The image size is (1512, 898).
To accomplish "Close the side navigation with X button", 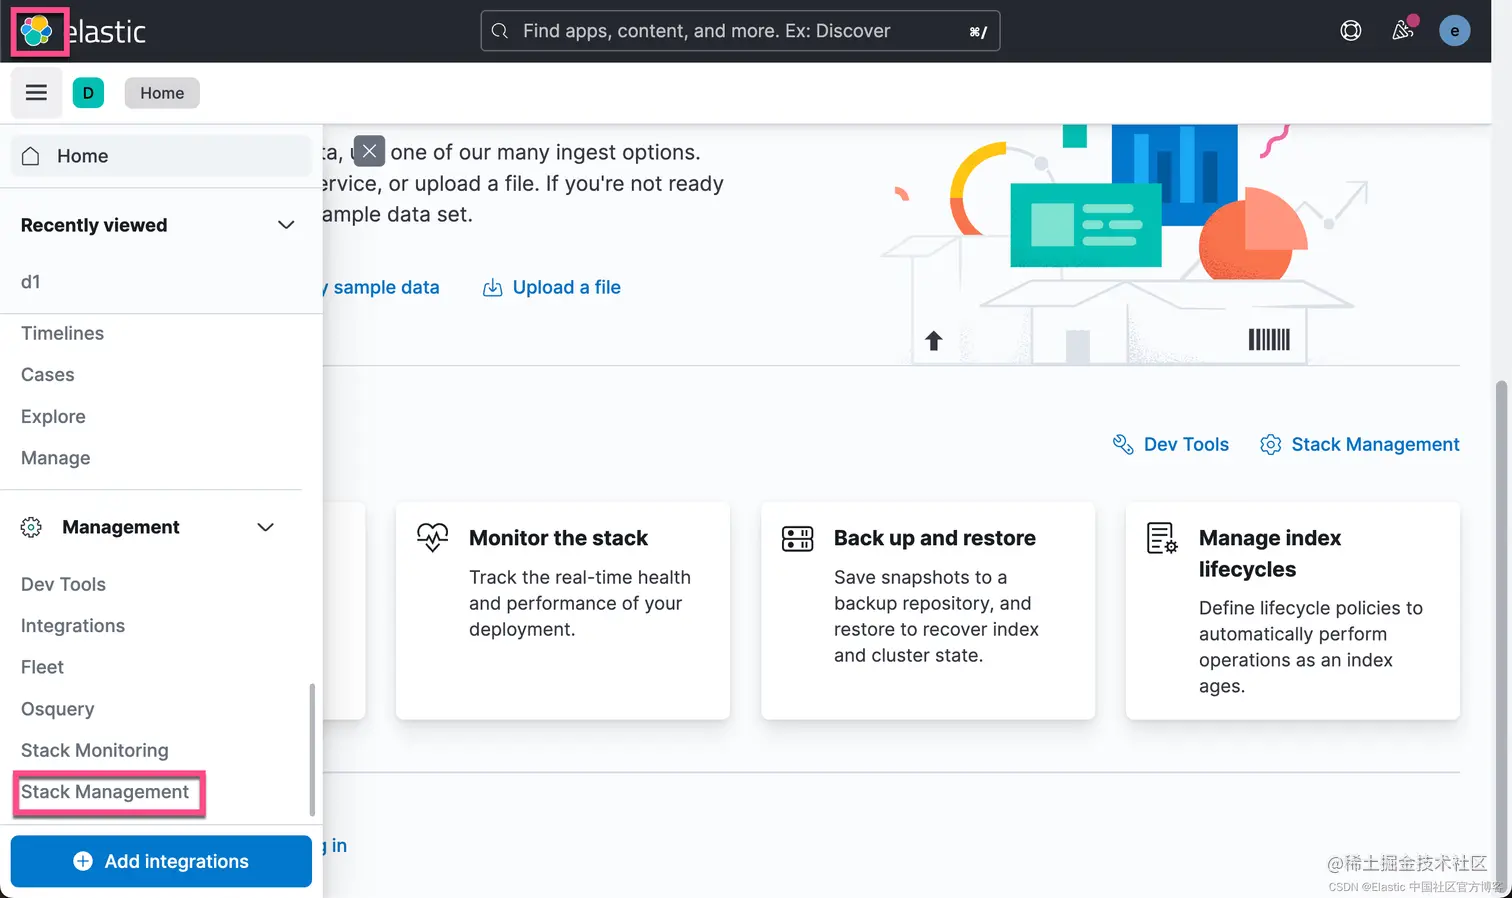I will click(369, 151).
